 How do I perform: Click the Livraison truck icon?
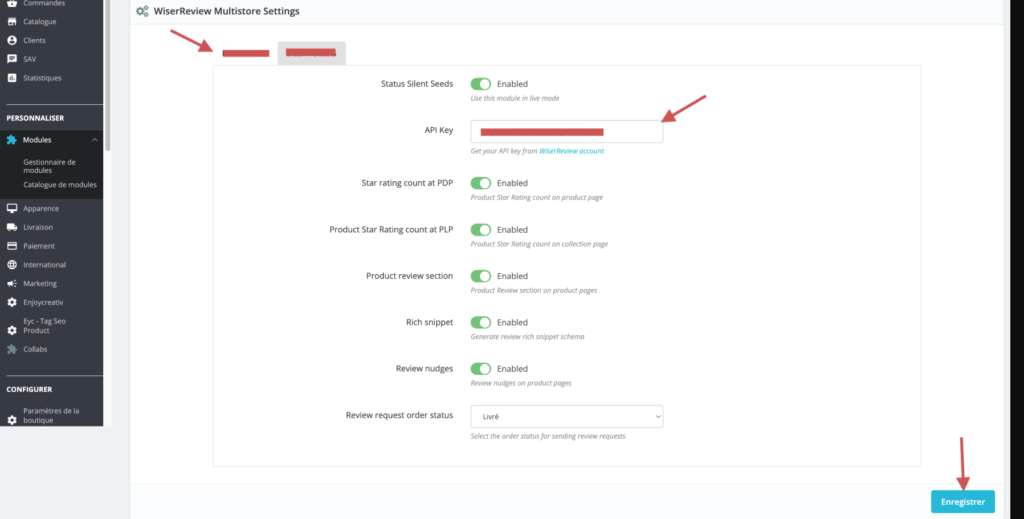click(x=12, y=227)
